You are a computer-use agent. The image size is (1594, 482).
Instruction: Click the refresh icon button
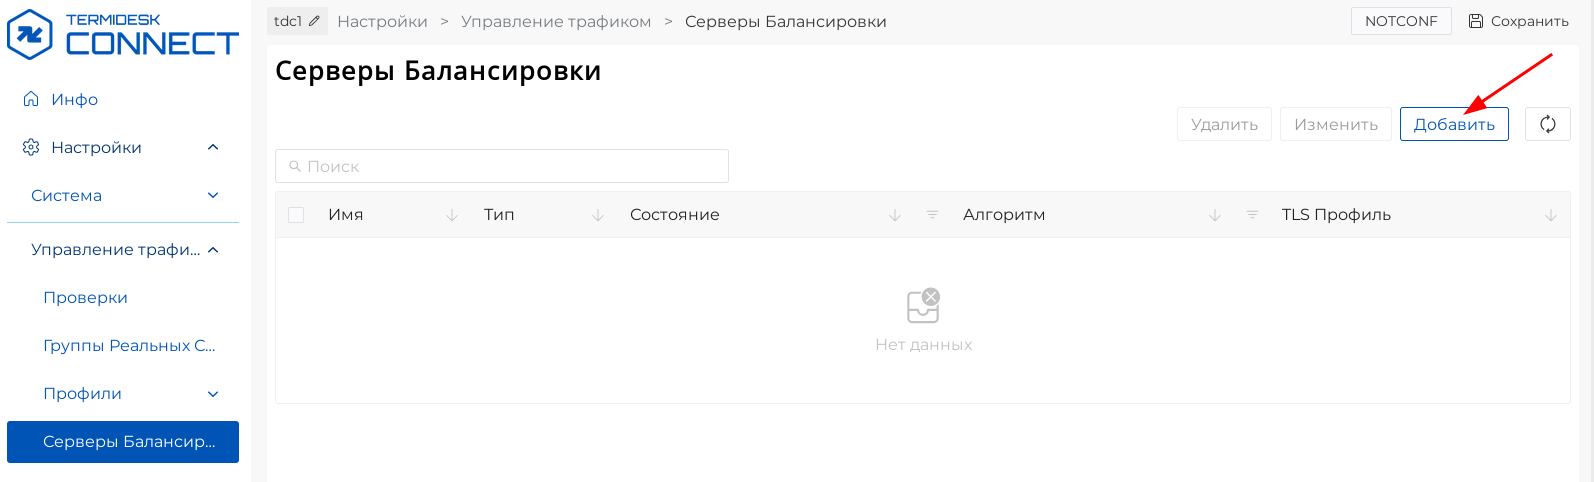[x=1547, y=124]
